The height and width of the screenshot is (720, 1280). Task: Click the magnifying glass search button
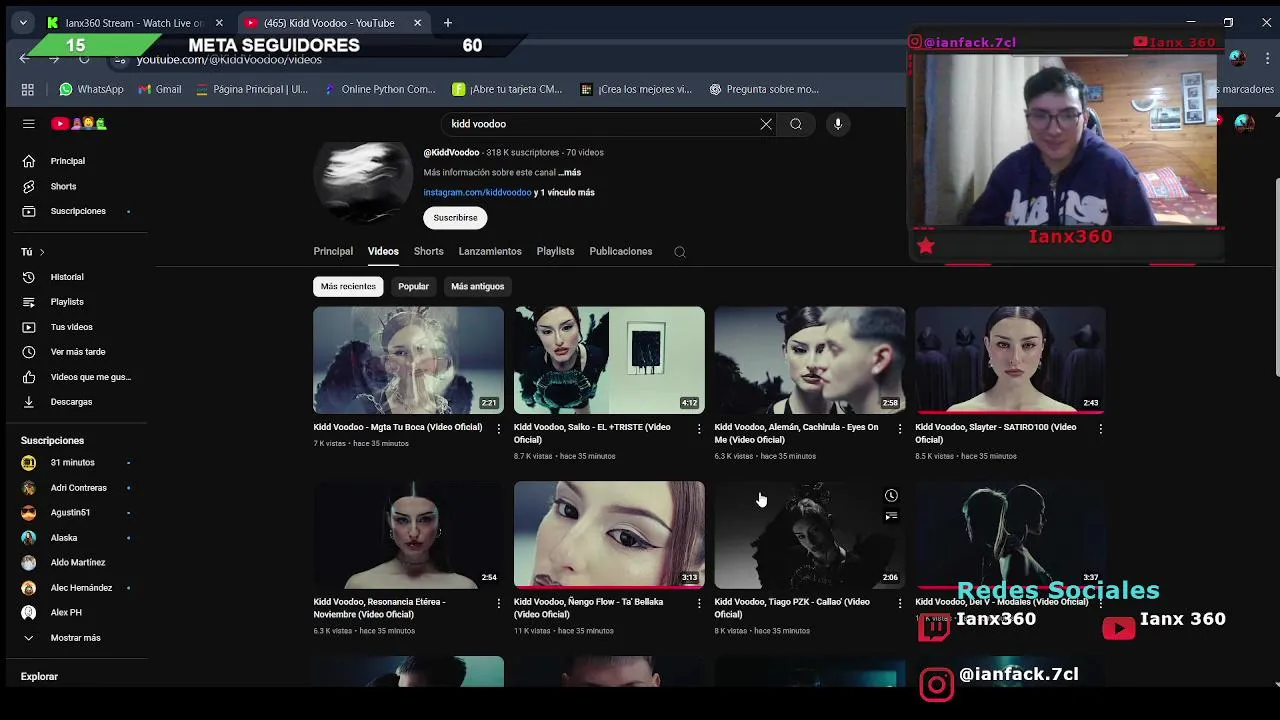pos(796,124)
